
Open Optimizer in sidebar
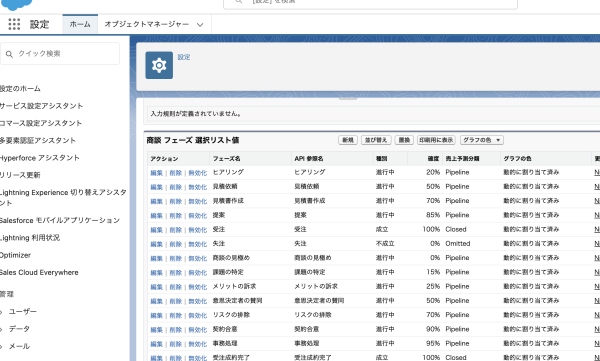(15, 255)
